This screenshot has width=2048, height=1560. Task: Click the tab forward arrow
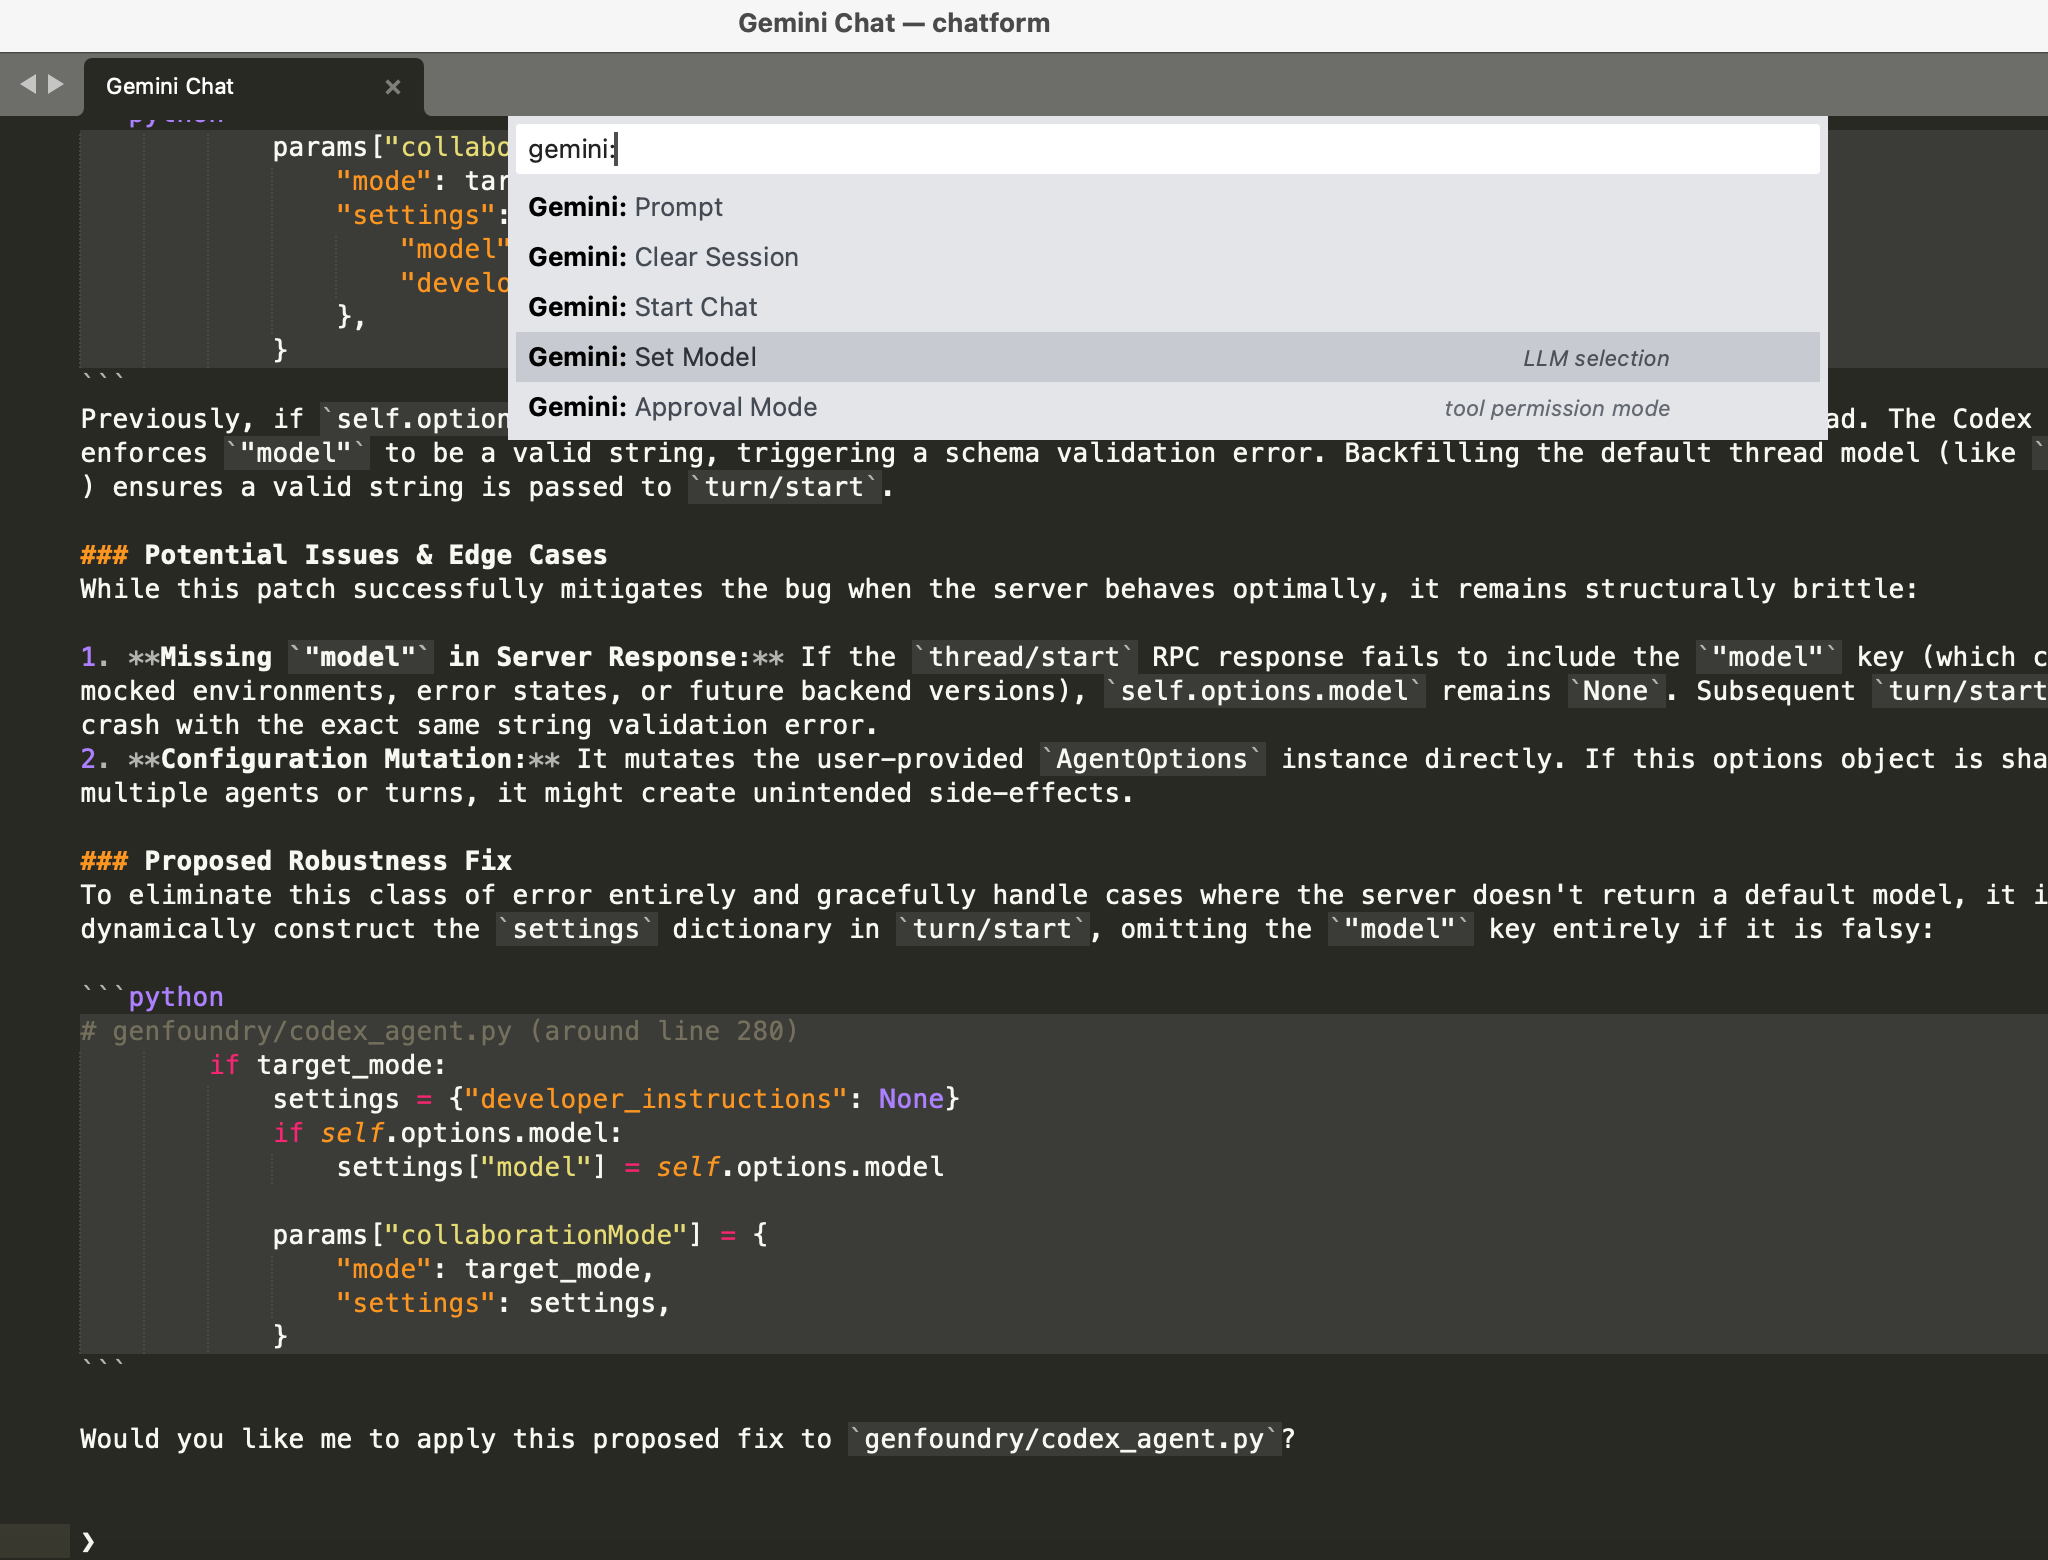(56, 85)
